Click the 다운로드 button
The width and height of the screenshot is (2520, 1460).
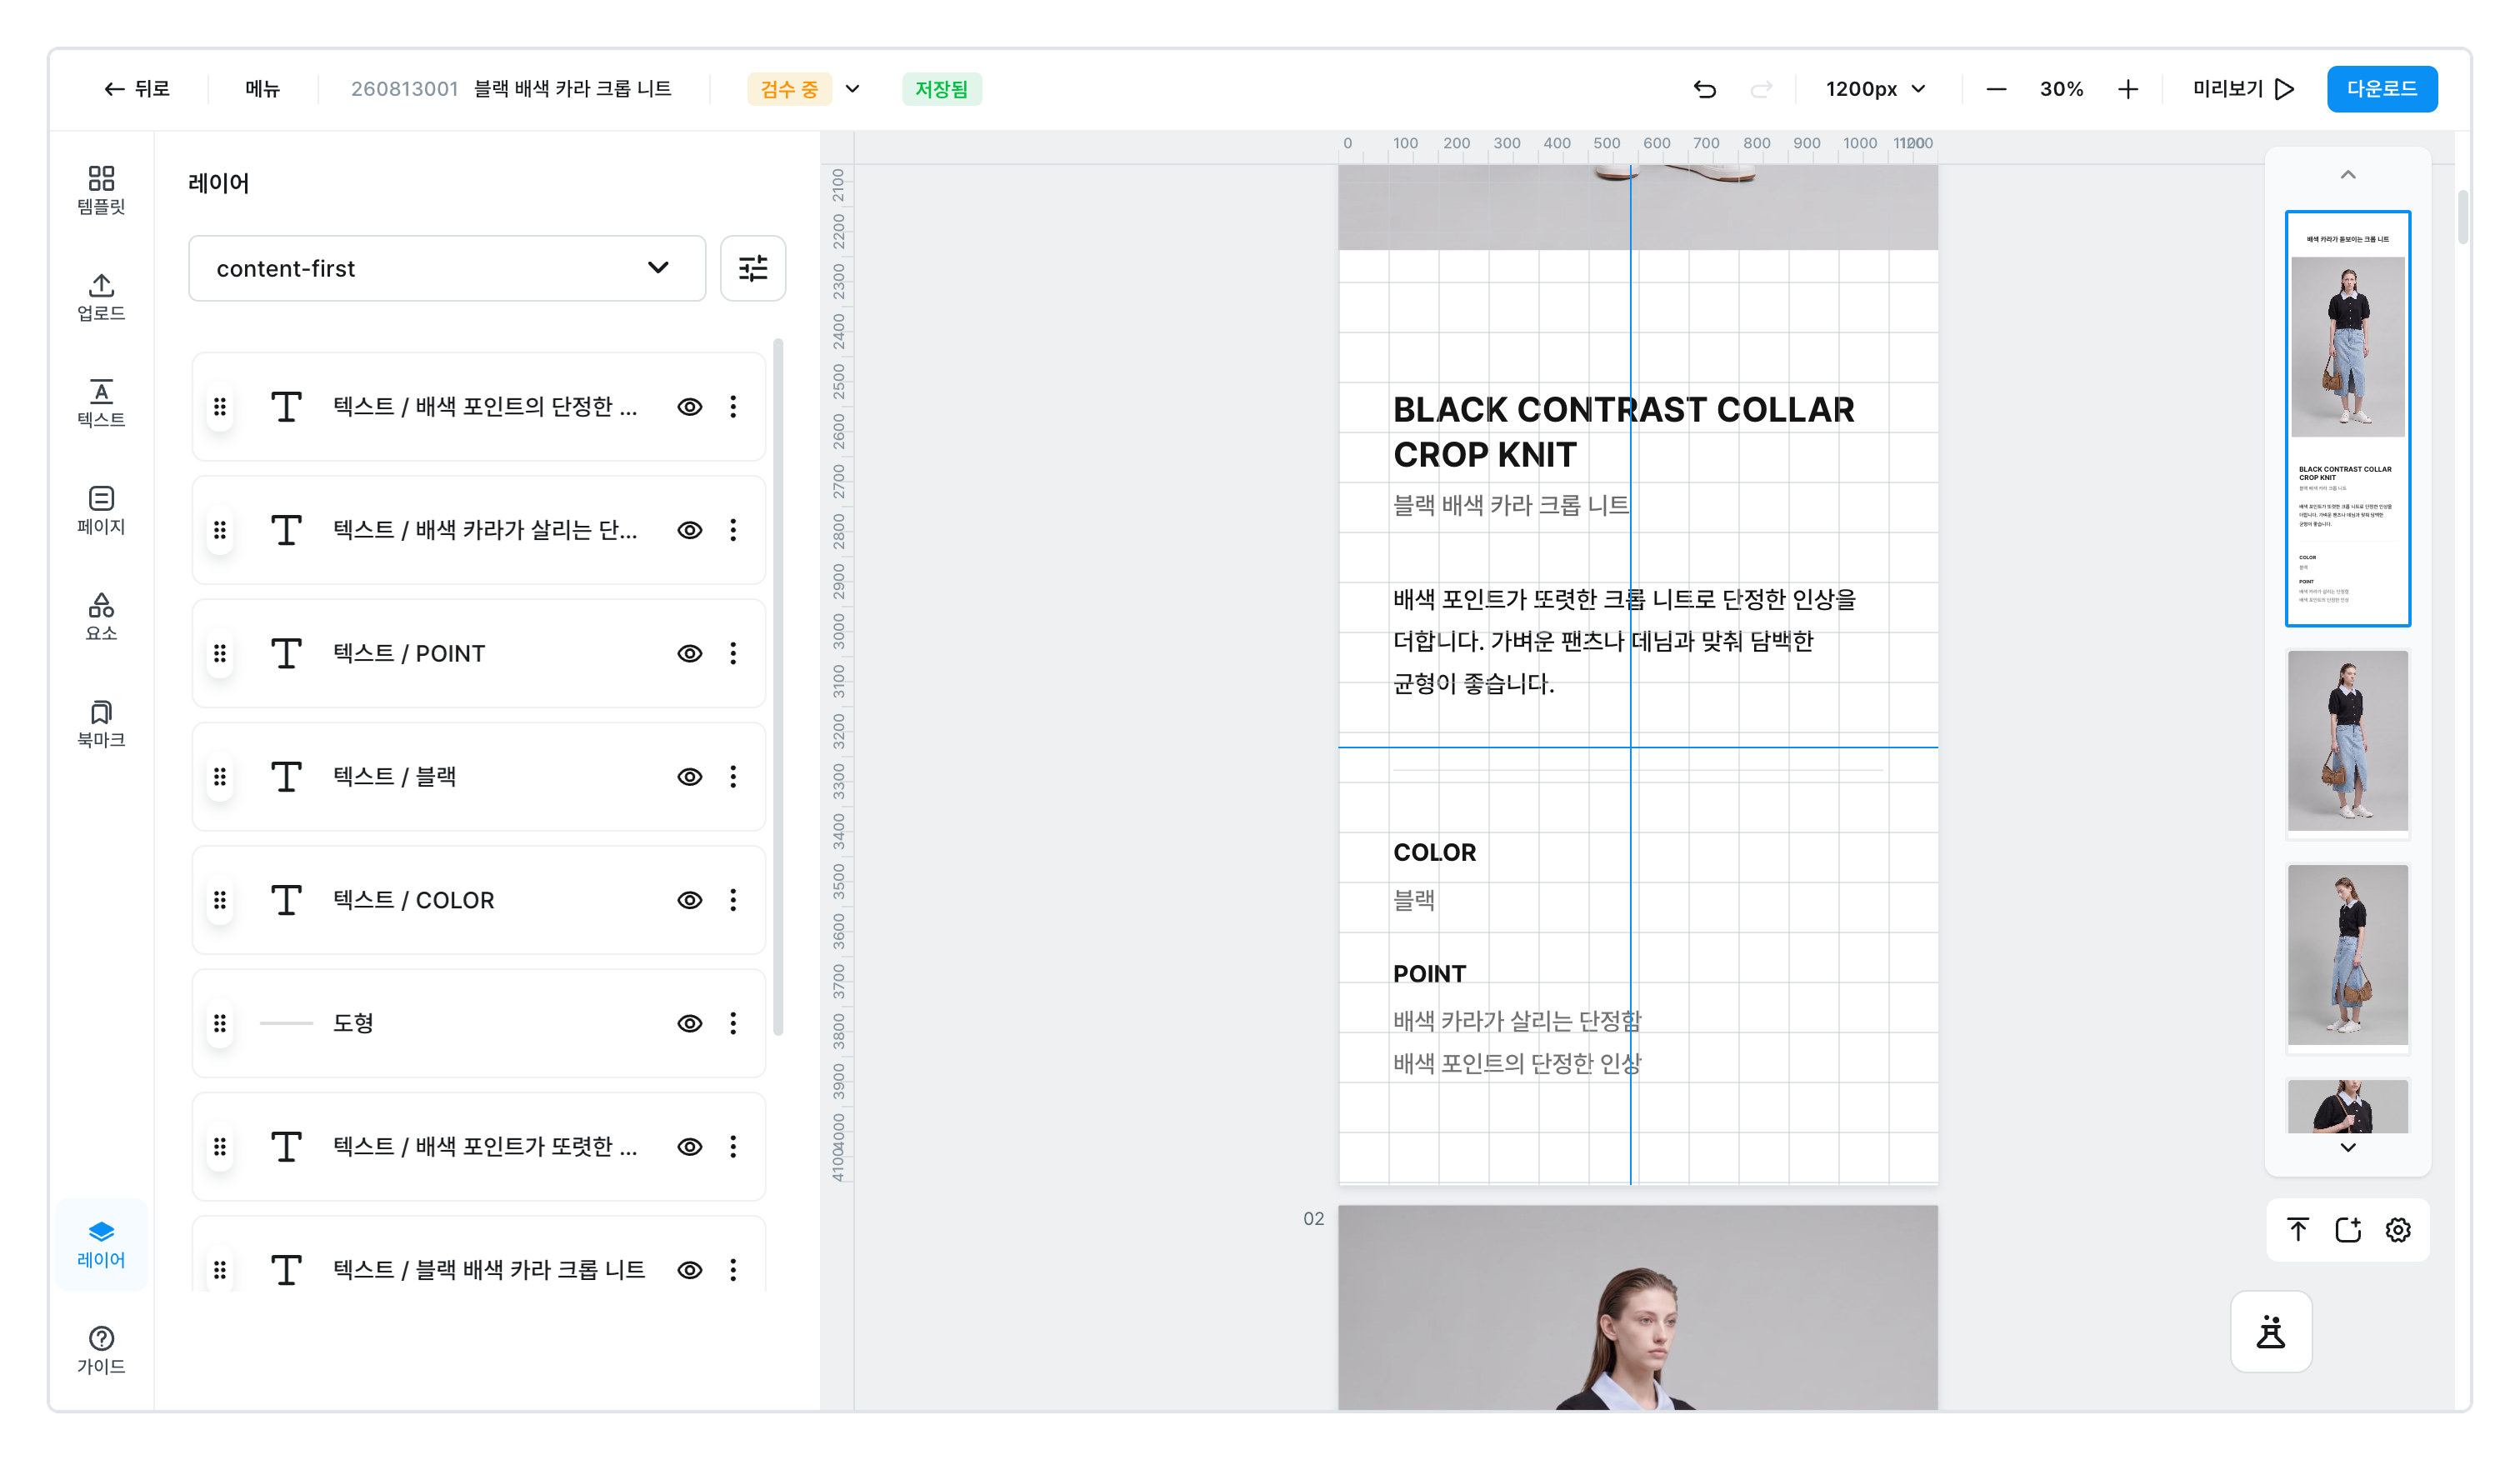(2382, 89)
